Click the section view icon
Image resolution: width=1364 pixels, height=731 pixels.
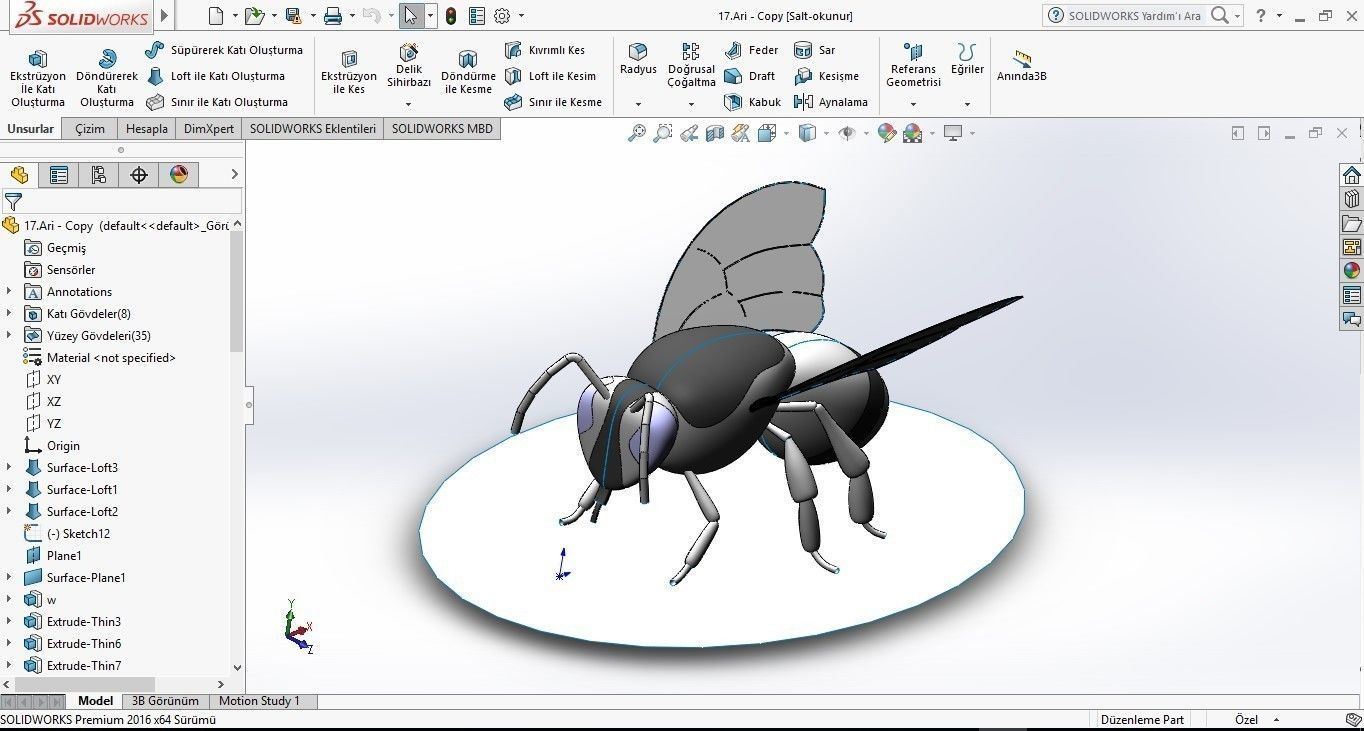click(715, 133)
